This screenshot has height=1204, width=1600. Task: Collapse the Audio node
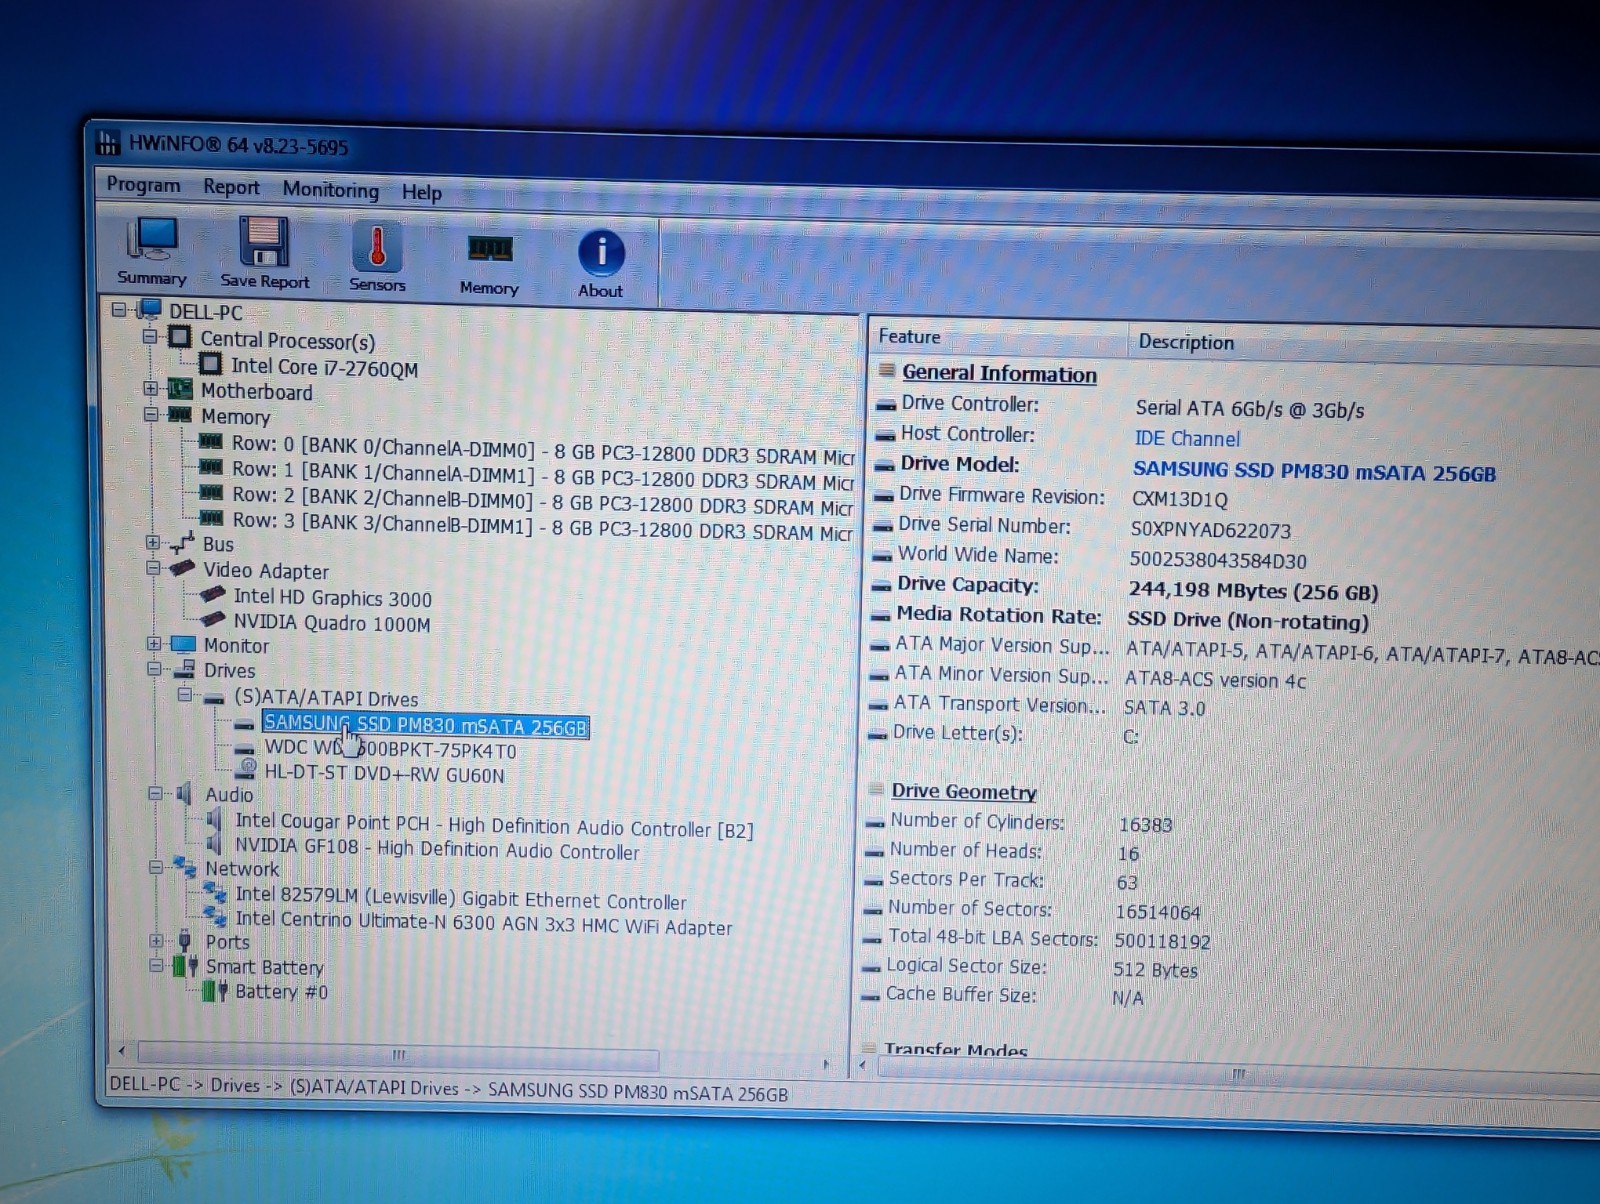[x=155, y=793]
